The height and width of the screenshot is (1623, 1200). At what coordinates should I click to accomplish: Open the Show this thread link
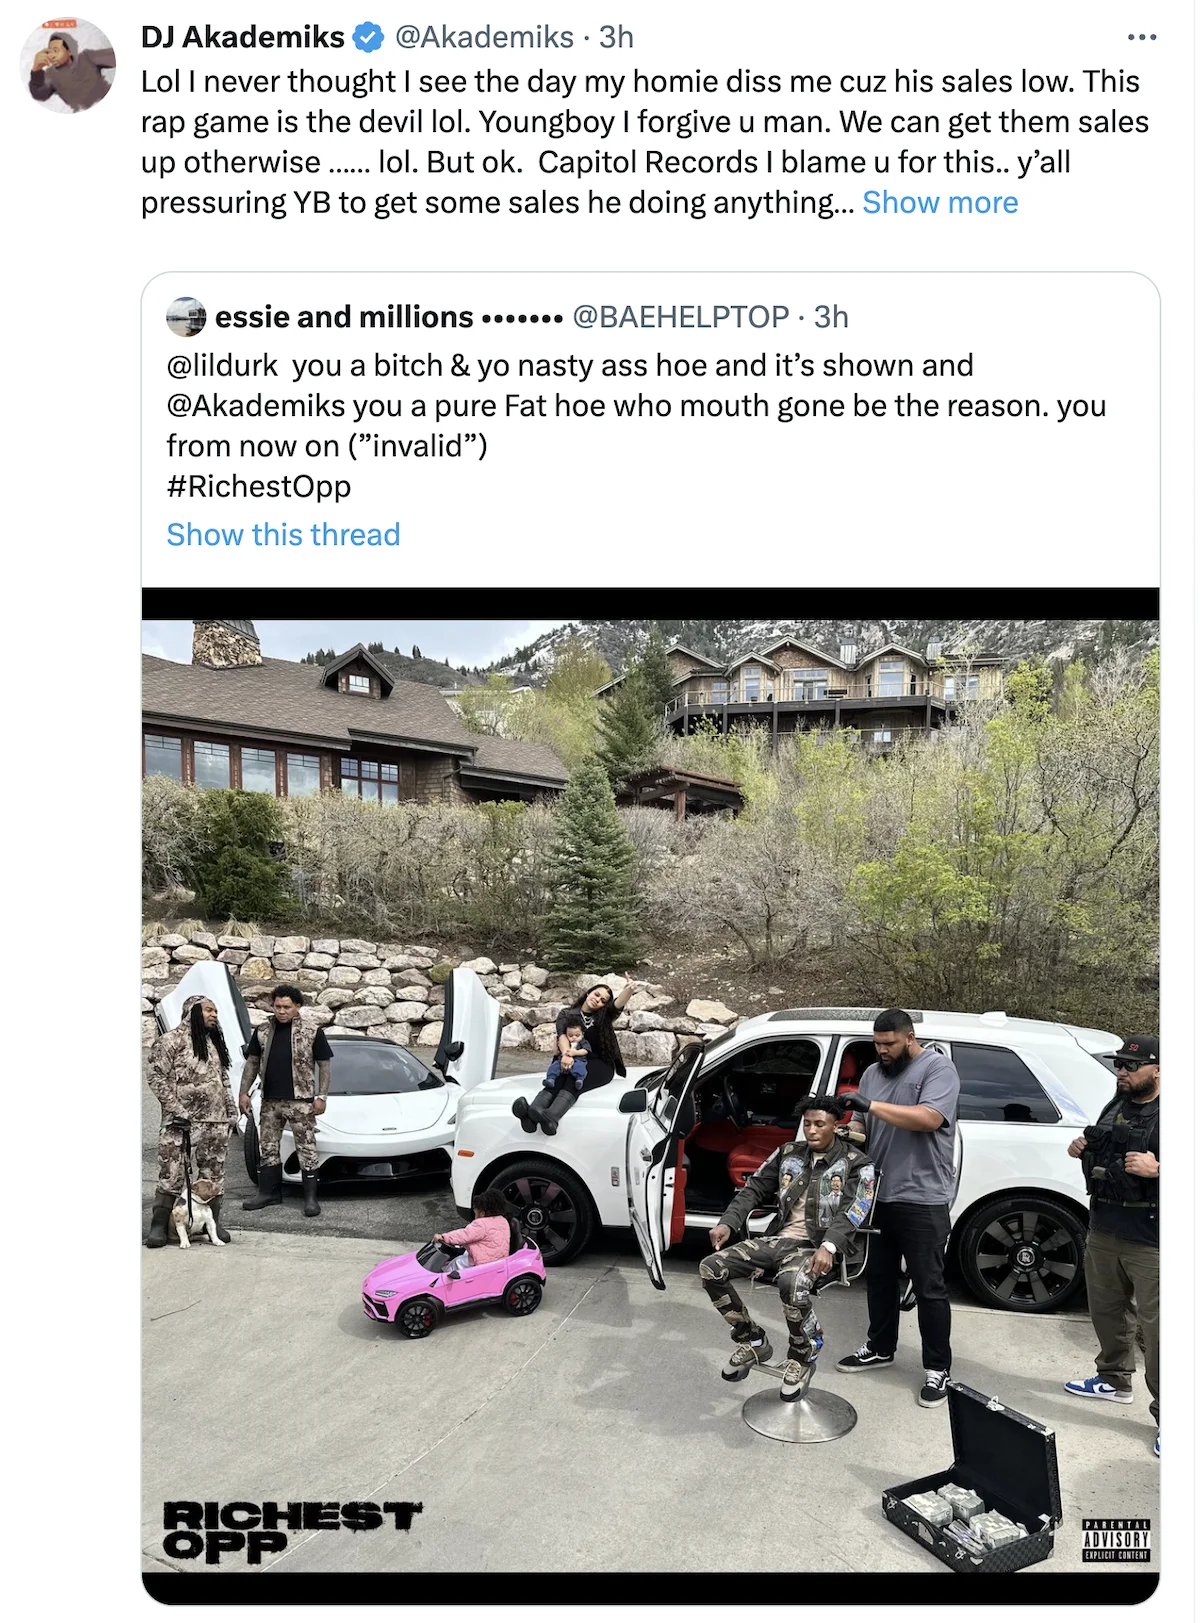coord(283,535)
